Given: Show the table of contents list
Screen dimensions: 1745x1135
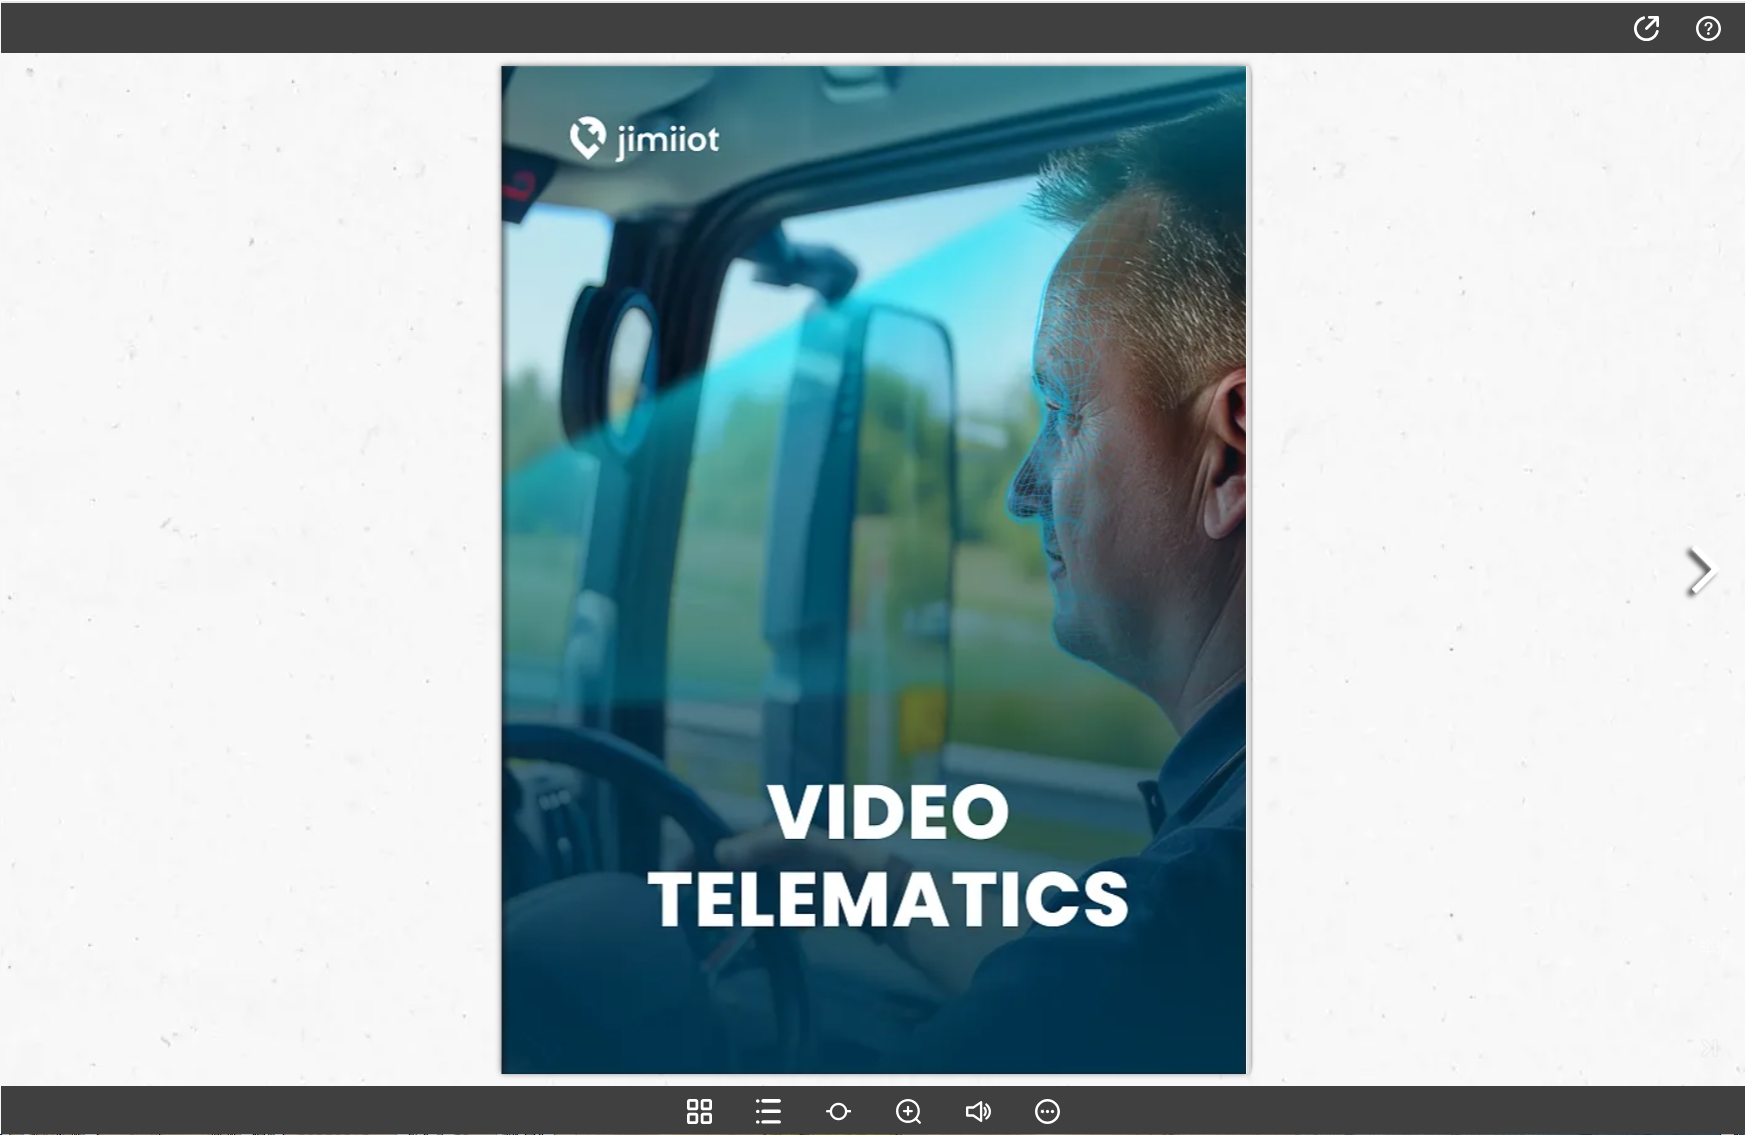Looking at the screenshot, I should click(x=768, y=1111).
